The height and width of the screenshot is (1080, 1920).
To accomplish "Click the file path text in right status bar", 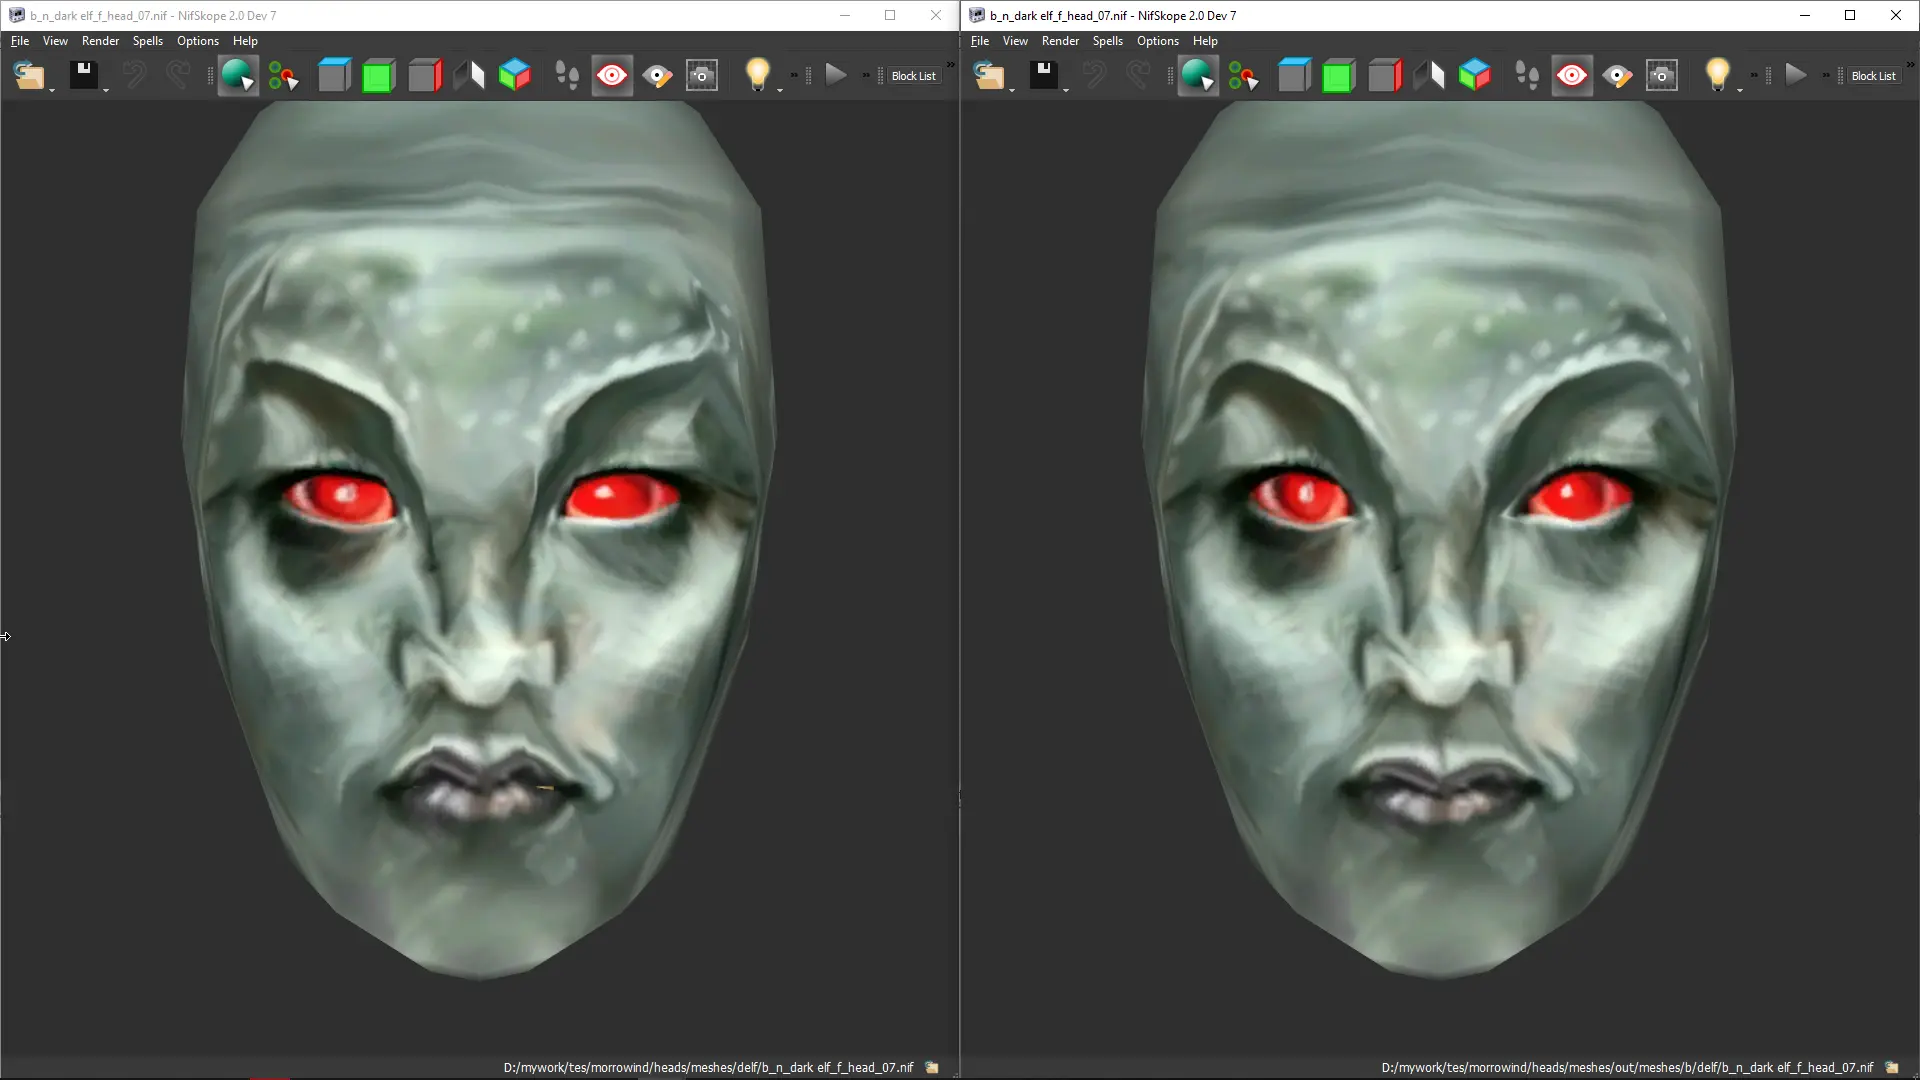I will (x=1627, y=1068).
